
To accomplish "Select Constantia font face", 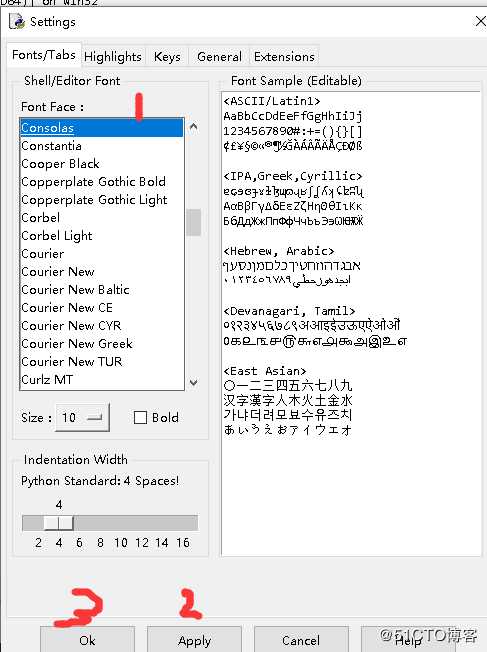I will pyautogui.click(x=101, y=146).
